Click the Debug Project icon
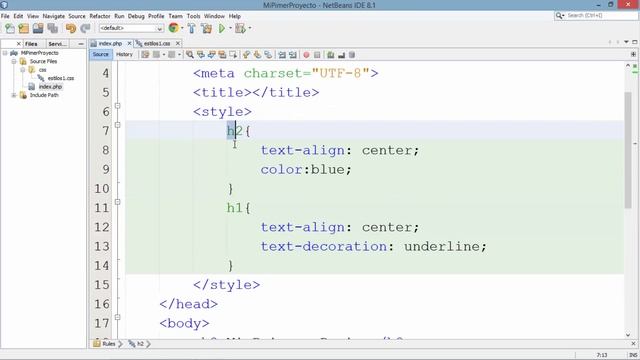Screen dimensions: 640x360 pos(240,28)
